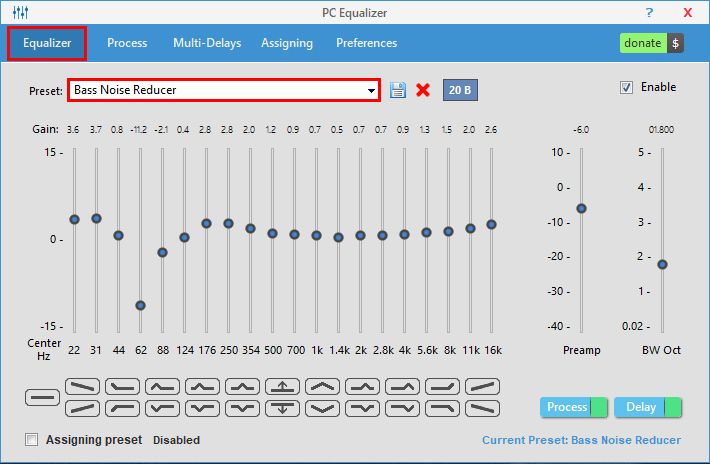Delete the preset using the red X icon
Image resolution: width=710 pixels, height=464 pixels.
click(423, 90)
